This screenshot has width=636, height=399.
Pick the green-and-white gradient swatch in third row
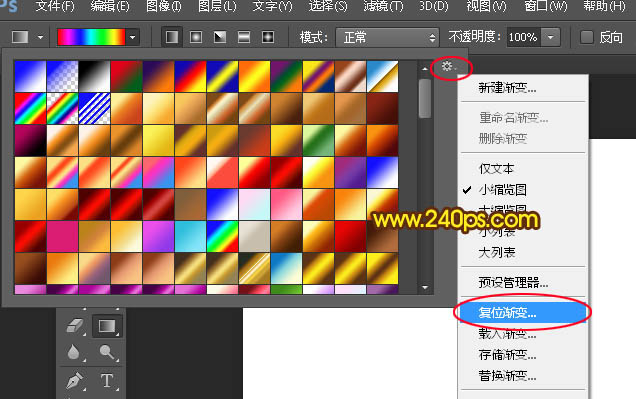(x=318, y=140)
